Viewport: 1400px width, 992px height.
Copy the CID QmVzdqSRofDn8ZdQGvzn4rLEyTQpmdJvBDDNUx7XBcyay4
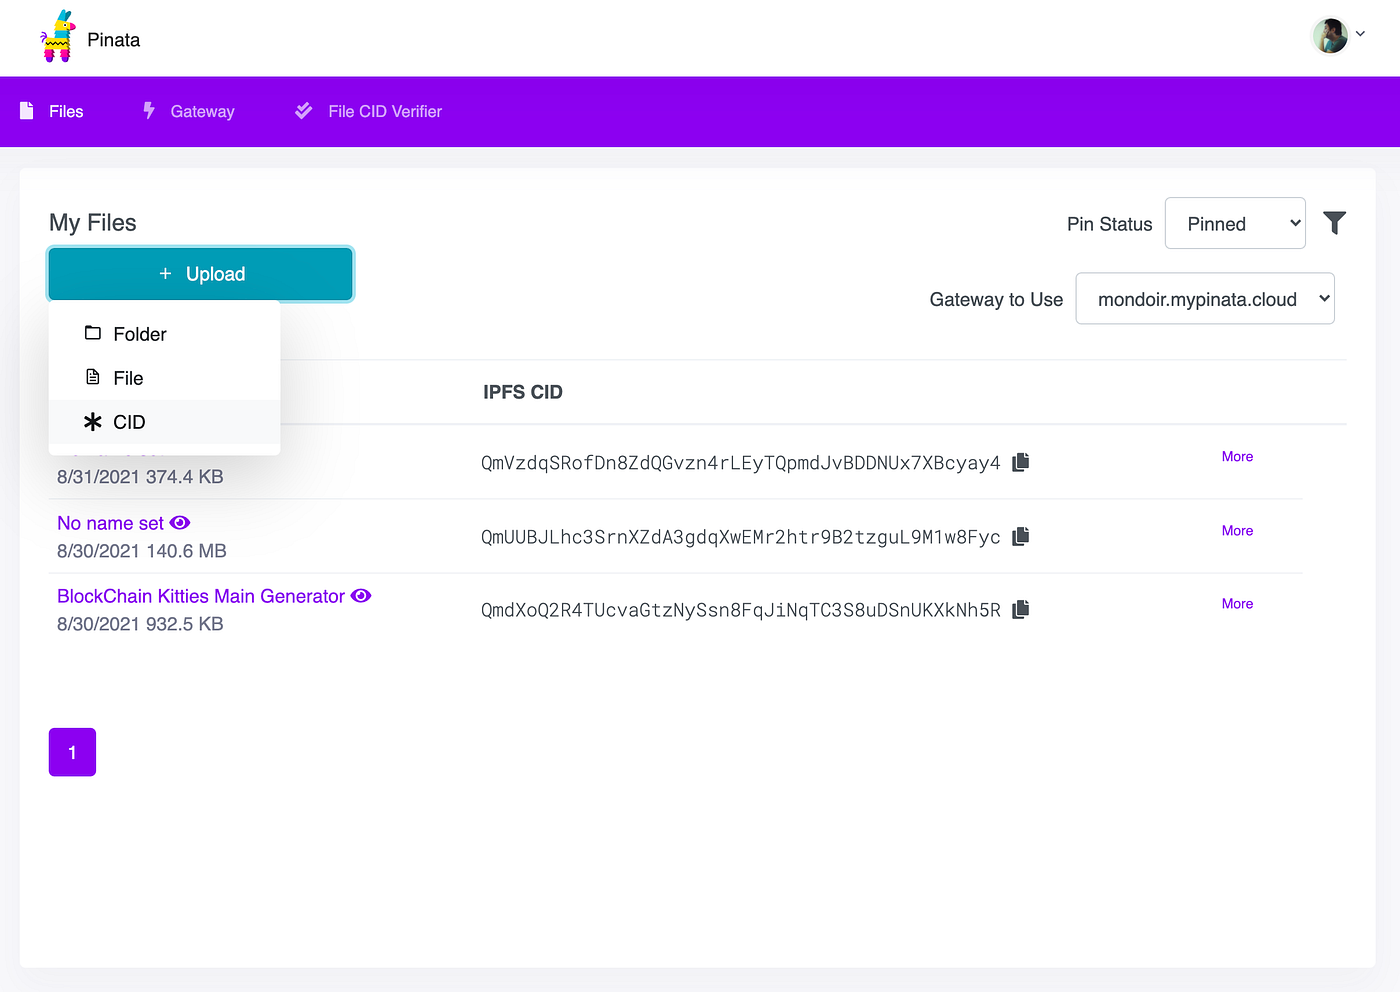1020,461
